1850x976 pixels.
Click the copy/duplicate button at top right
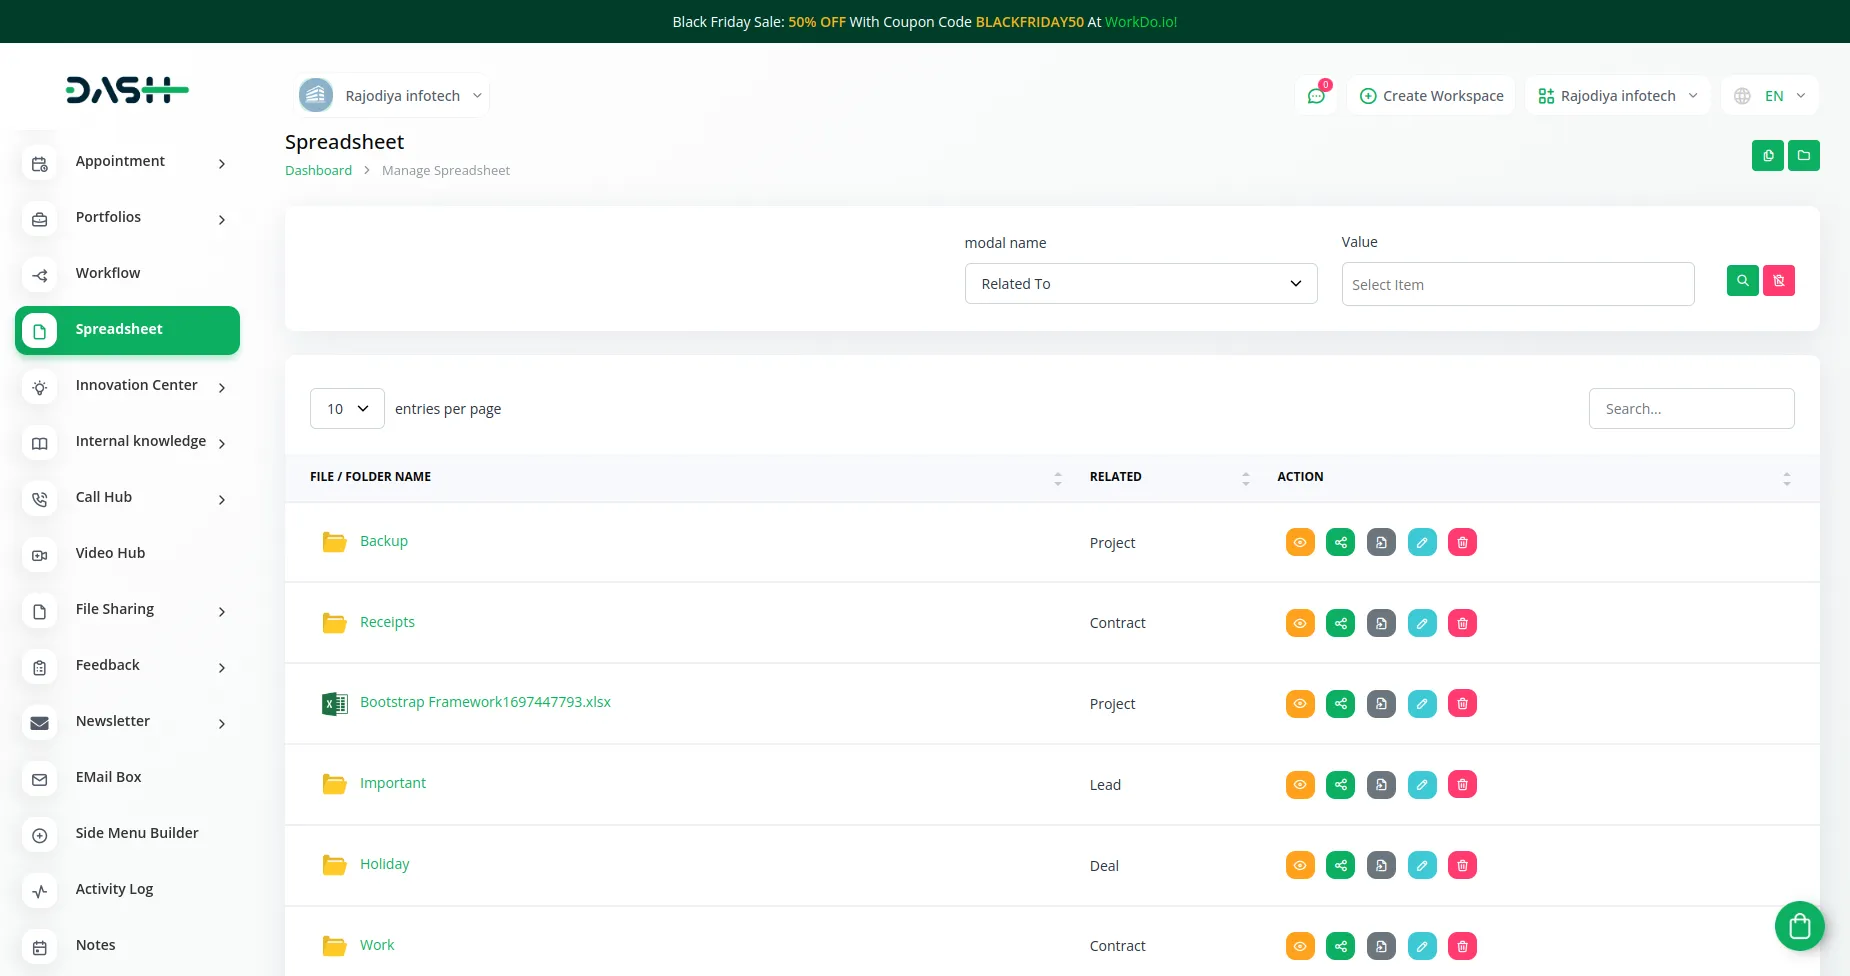[1768, 156]
